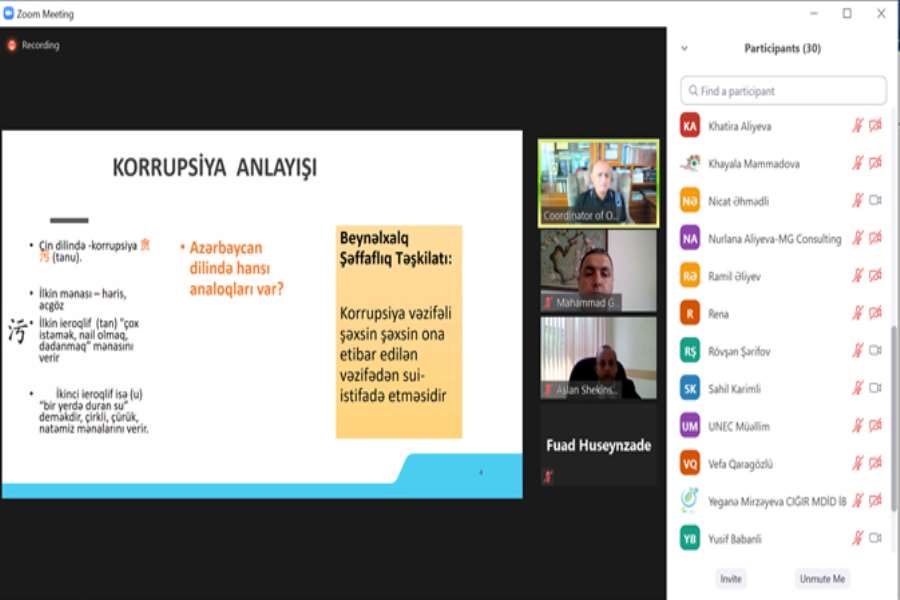This screenshot has height=600, width=900.
Task: Click Ramil Əliyev's name in participants
Action: (734, 277)
